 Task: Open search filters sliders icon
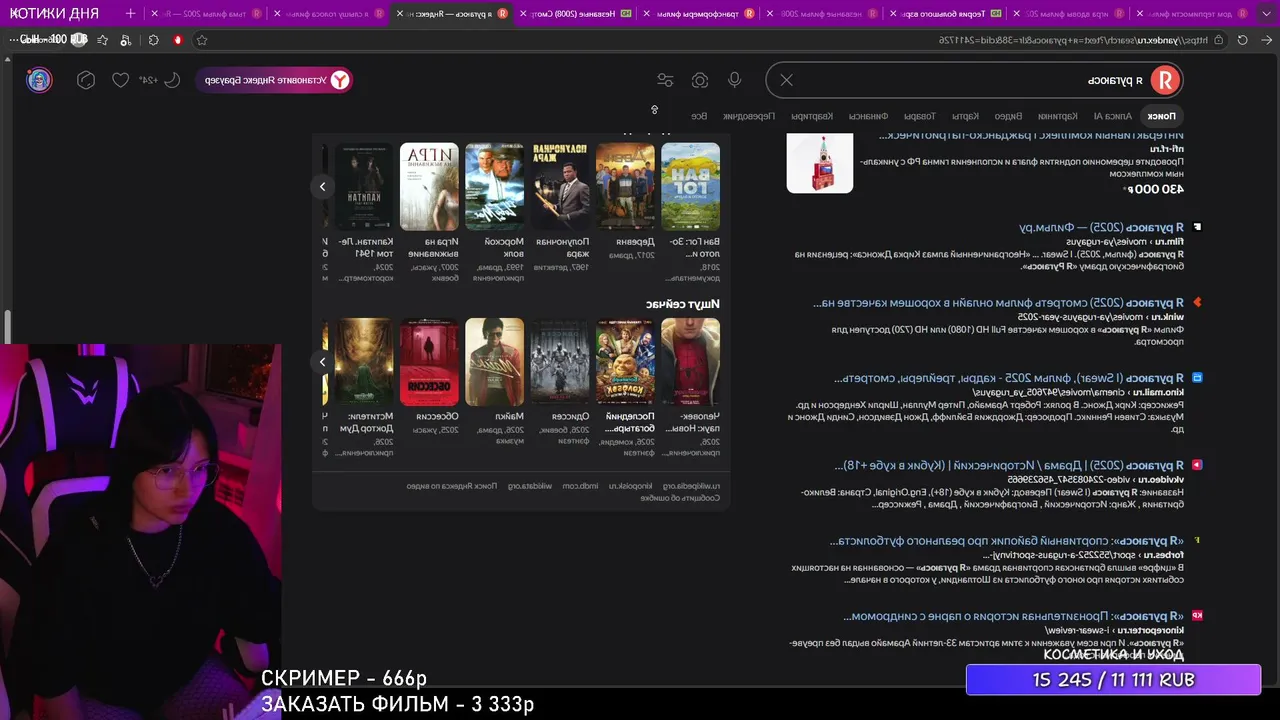[665, 80]
